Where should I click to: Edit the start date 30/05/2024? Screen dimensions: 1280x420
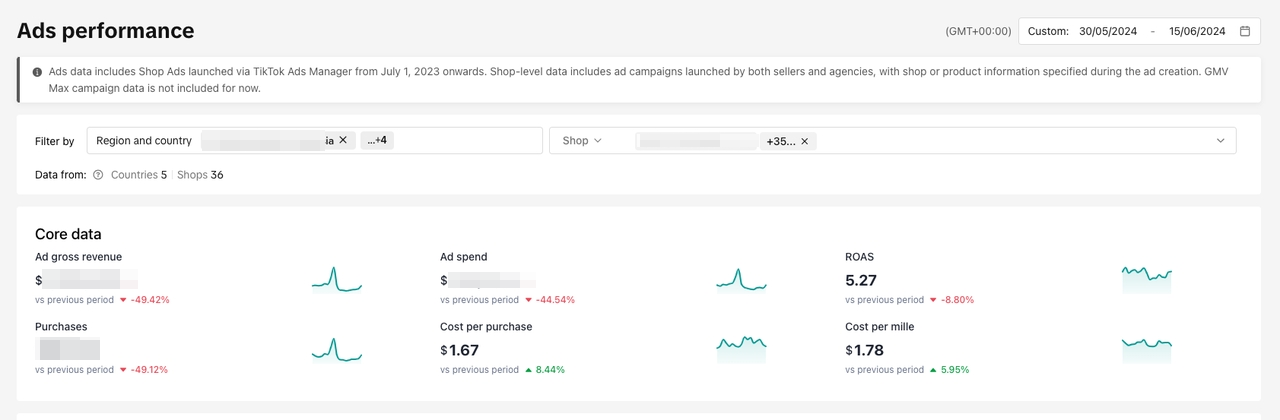(x=1107, y=31)
